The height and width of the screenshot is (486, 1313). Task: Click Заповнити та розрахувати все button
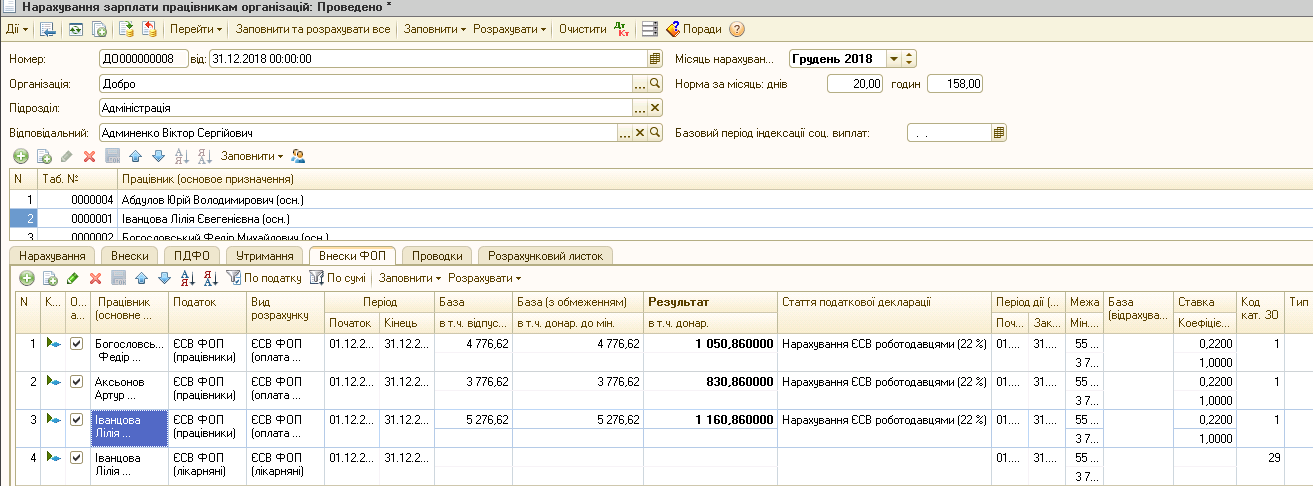click(x=311, y=29)
